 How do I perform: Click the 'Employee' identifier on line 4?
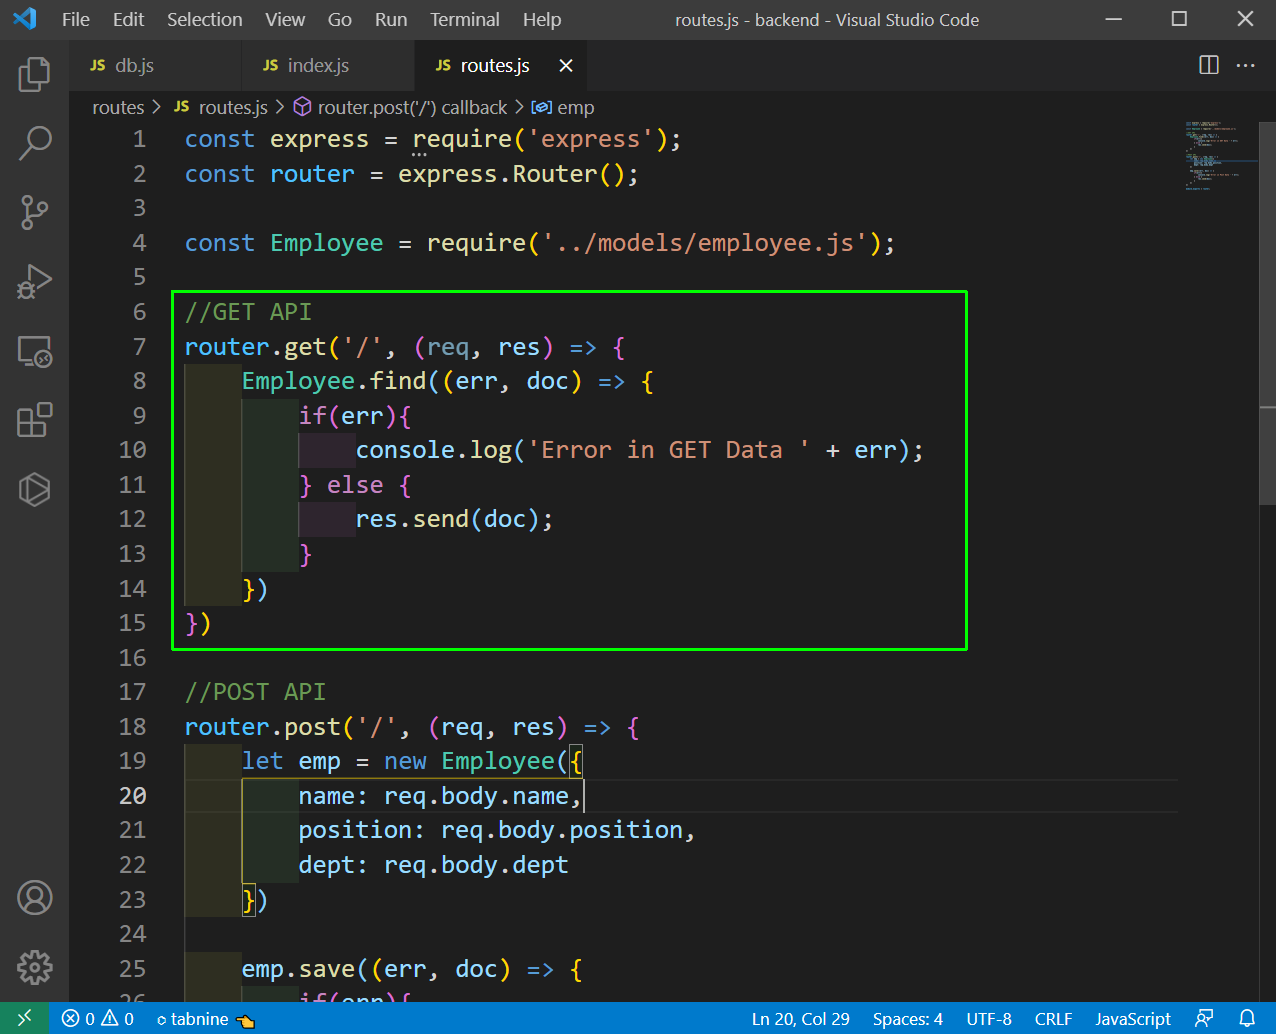click(x=326, y=243)
